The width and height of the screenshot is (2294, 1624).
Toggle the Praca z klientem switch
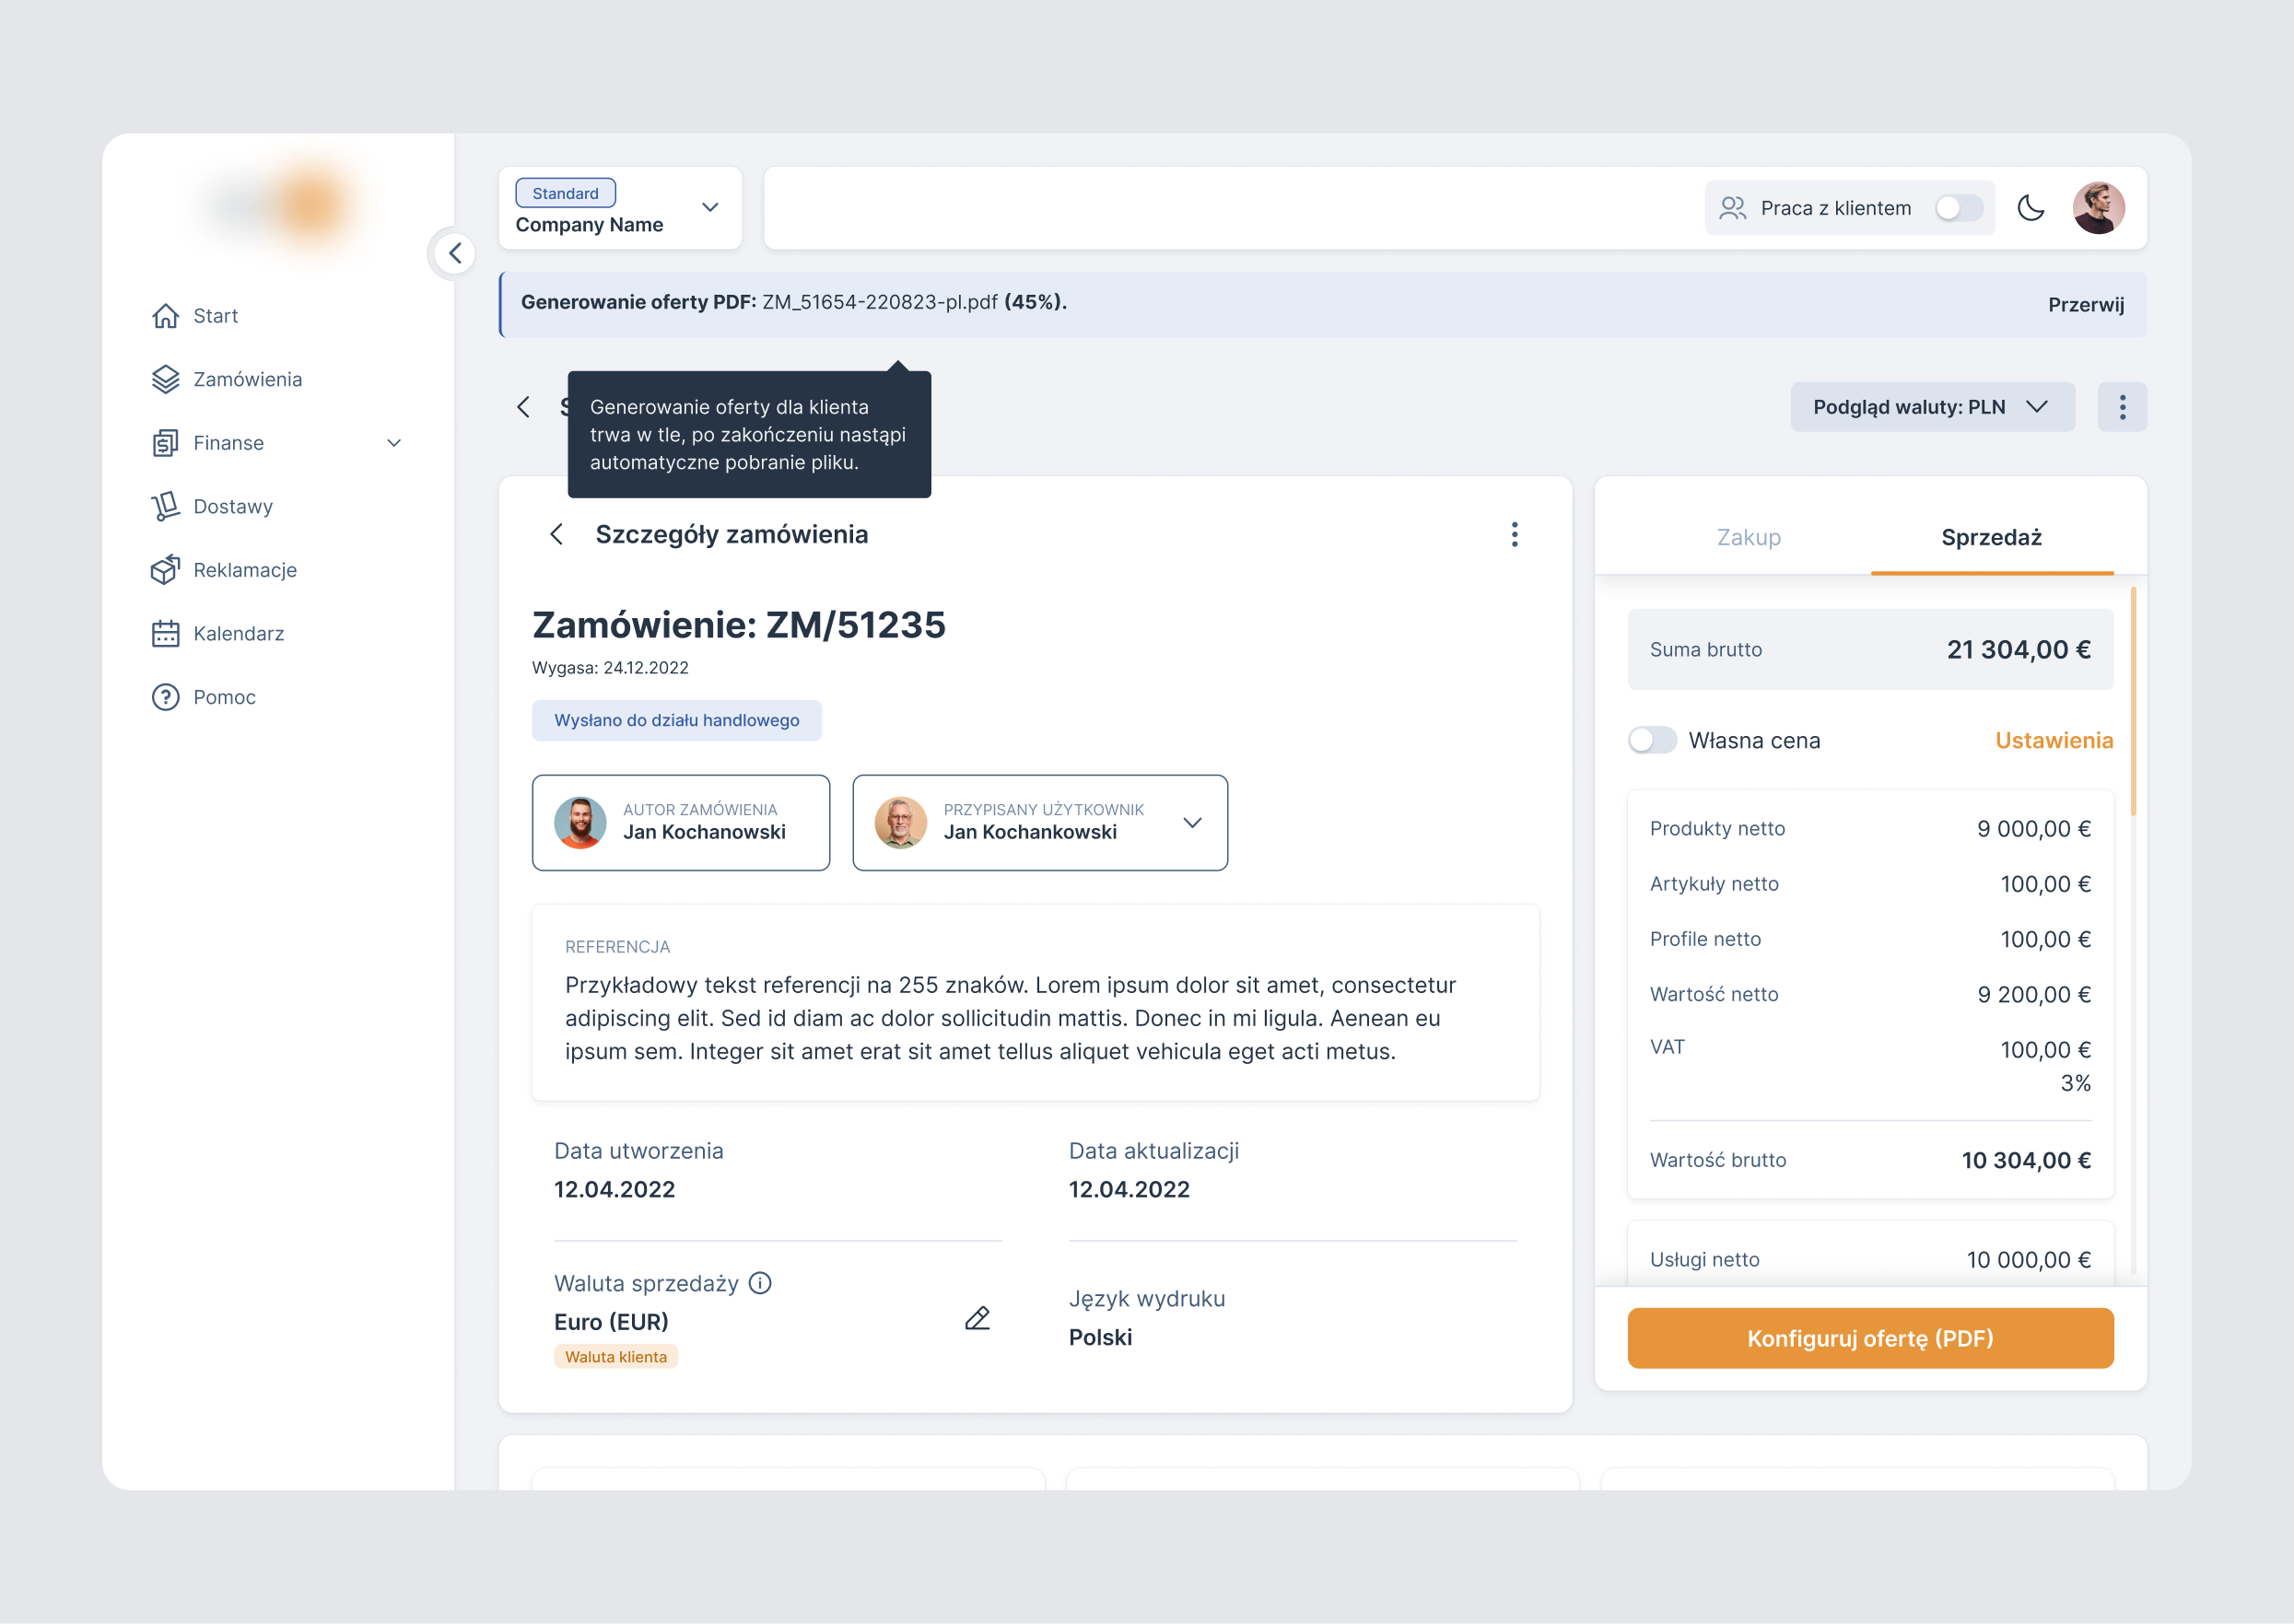point(1958,208)
